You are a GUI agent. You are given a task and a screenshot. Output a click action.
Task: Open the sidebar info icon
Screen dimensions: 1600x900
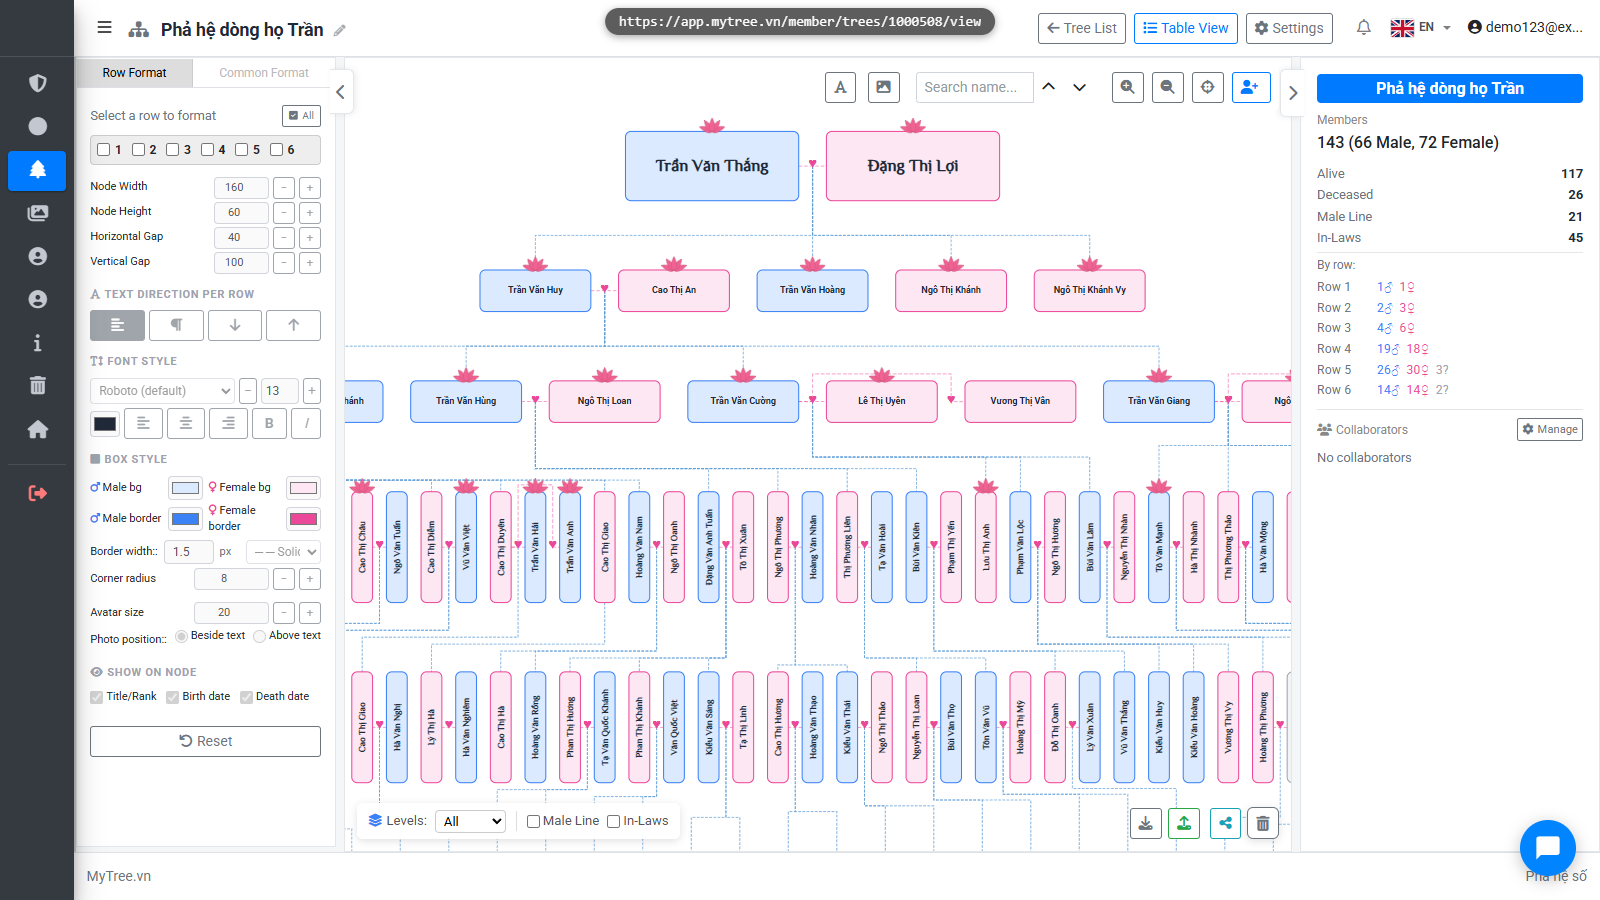tap(37, 343)
